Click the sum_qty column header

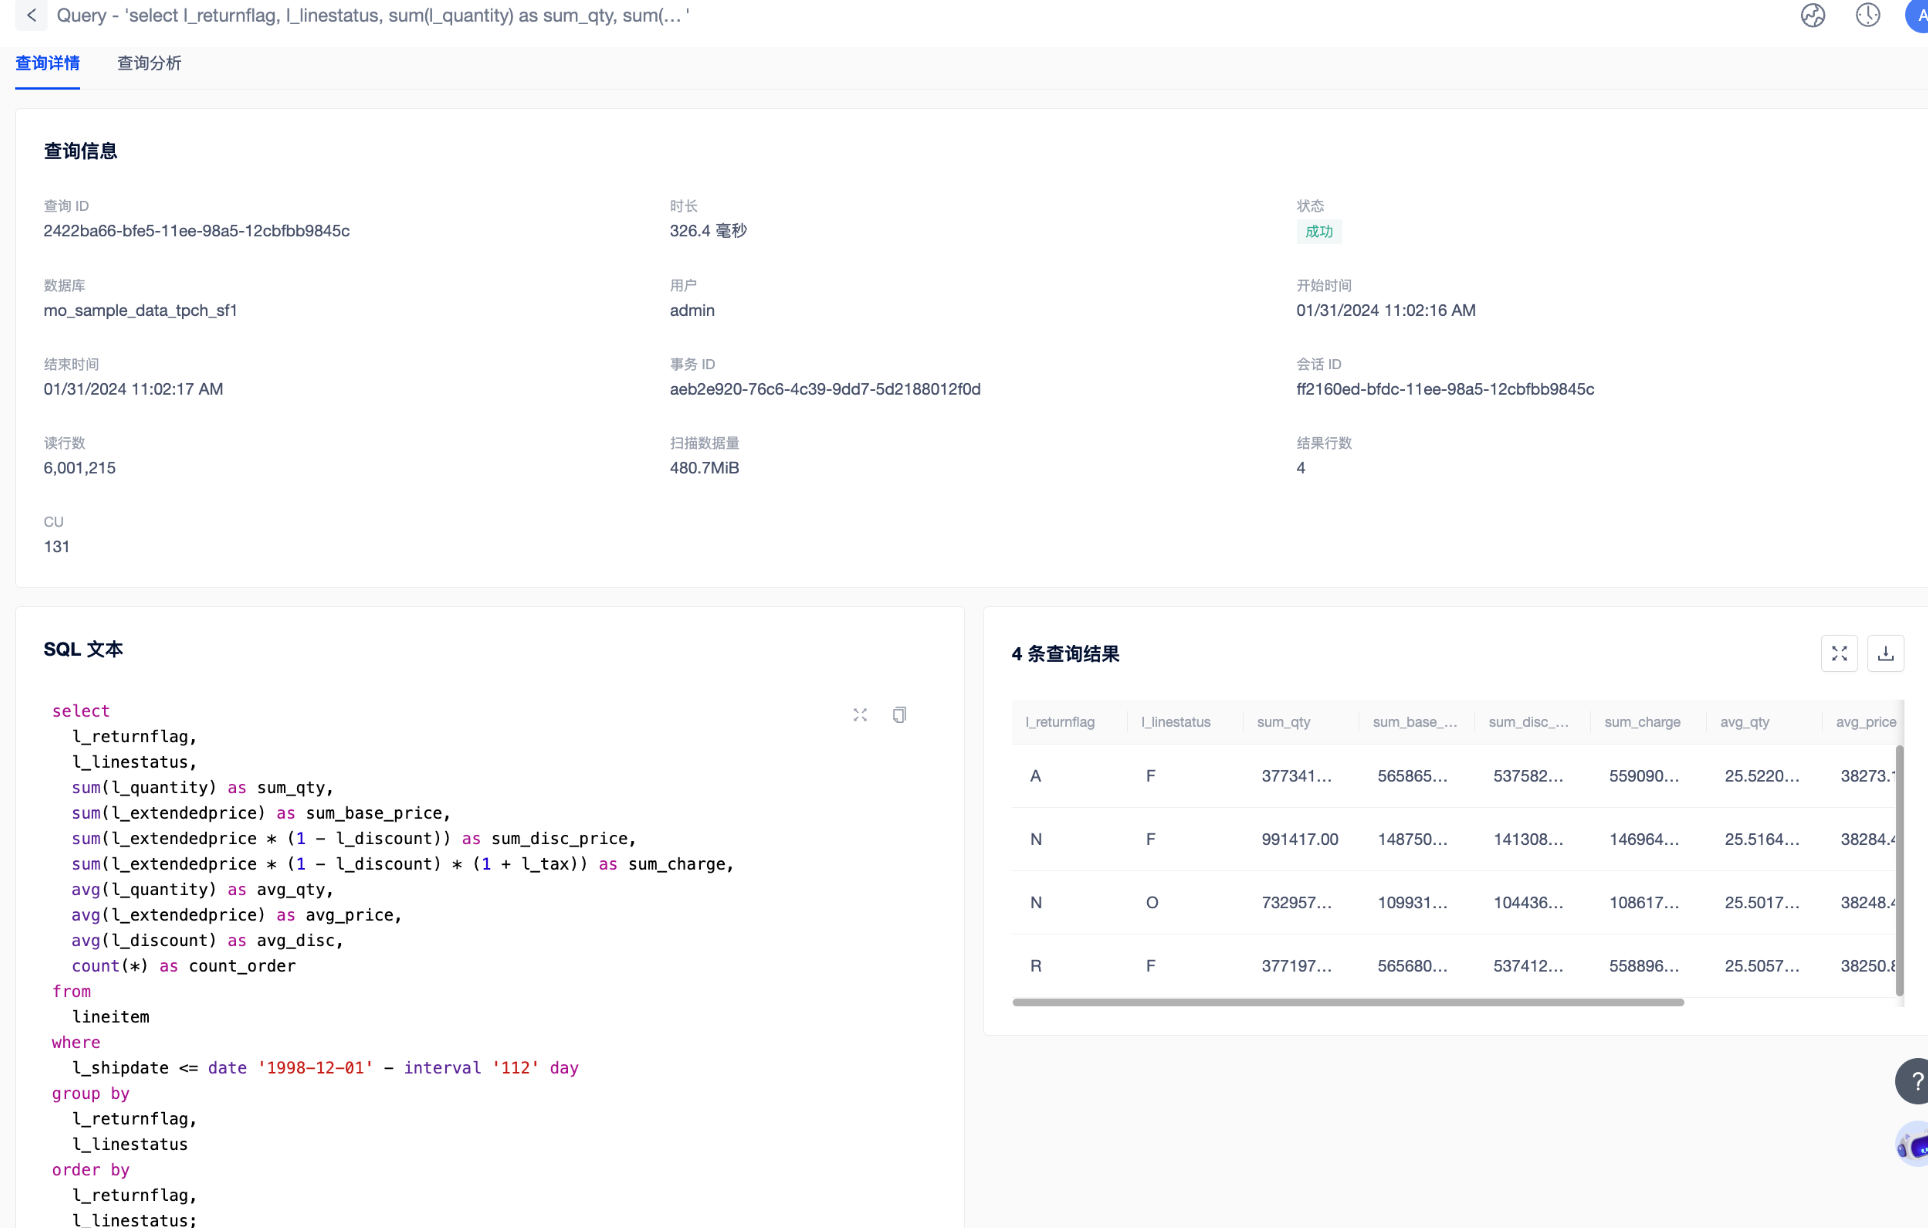click(1283, 722)
